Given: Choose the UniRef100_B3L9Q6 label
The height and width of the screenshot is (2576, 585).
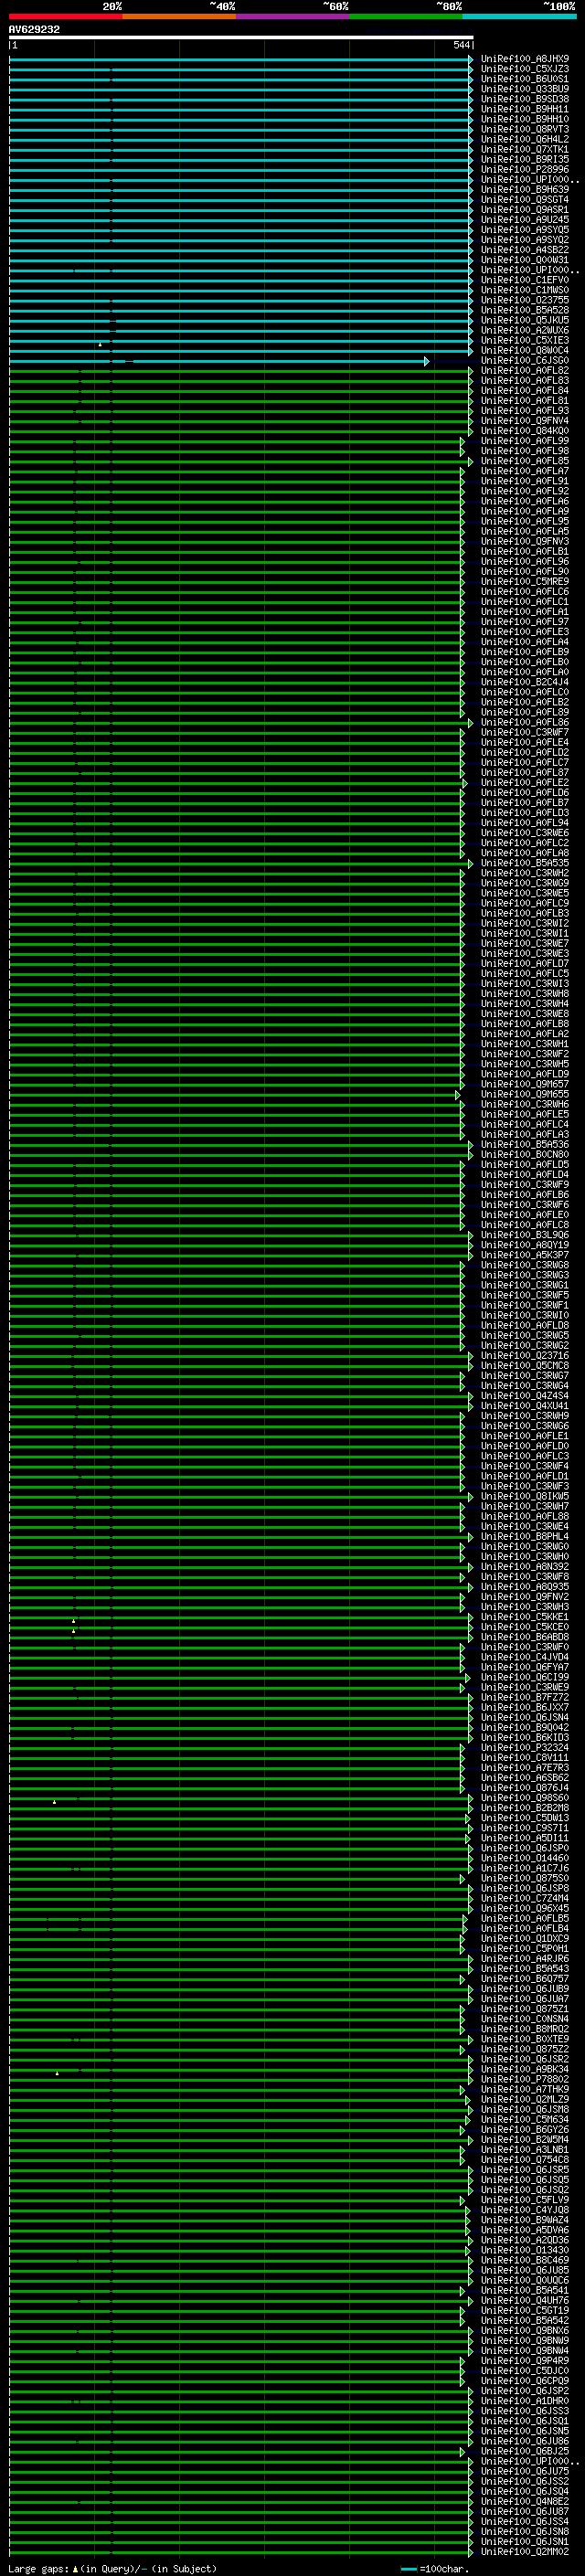Looking at the screenshot, I should [525, 1235].
